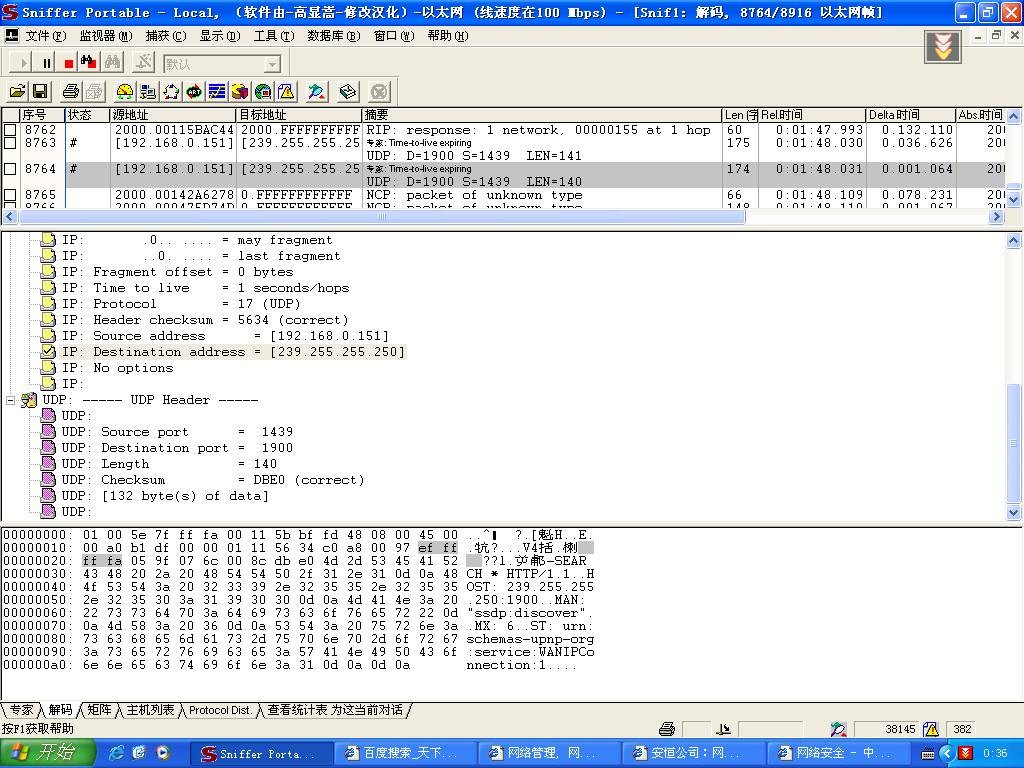Open capture file with folder icon
1024x768 pixels.
pos(18,92)
